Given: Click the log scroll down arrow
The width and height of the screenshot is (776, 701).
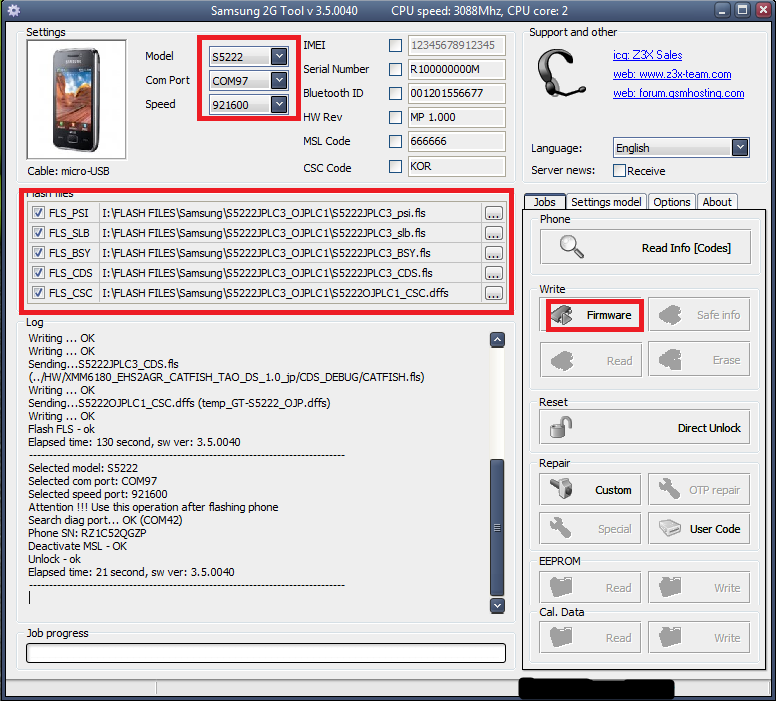Looking at the screenshot, I should 497,605.
